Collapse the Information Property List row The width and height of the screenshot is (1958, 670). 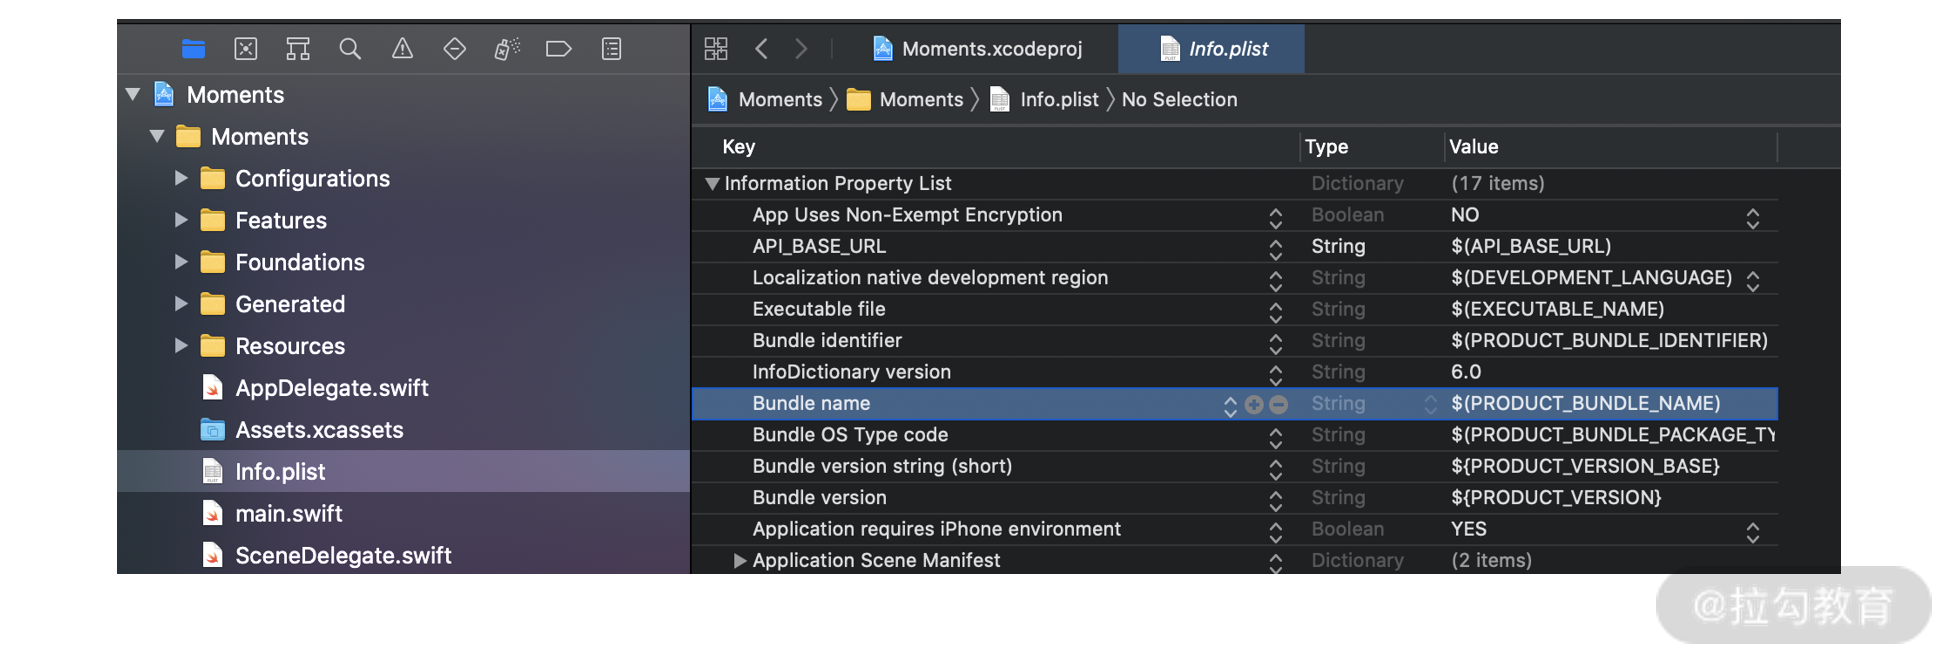(712, 184)
